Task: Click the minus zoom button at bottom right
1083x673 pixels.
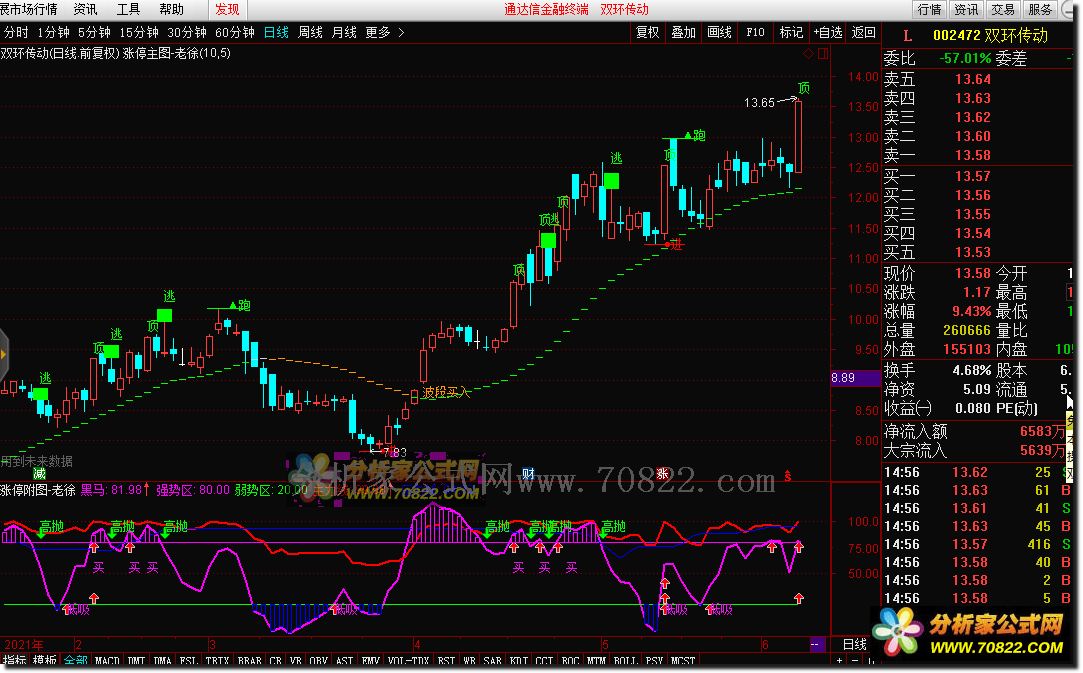Action: point(855,661)
